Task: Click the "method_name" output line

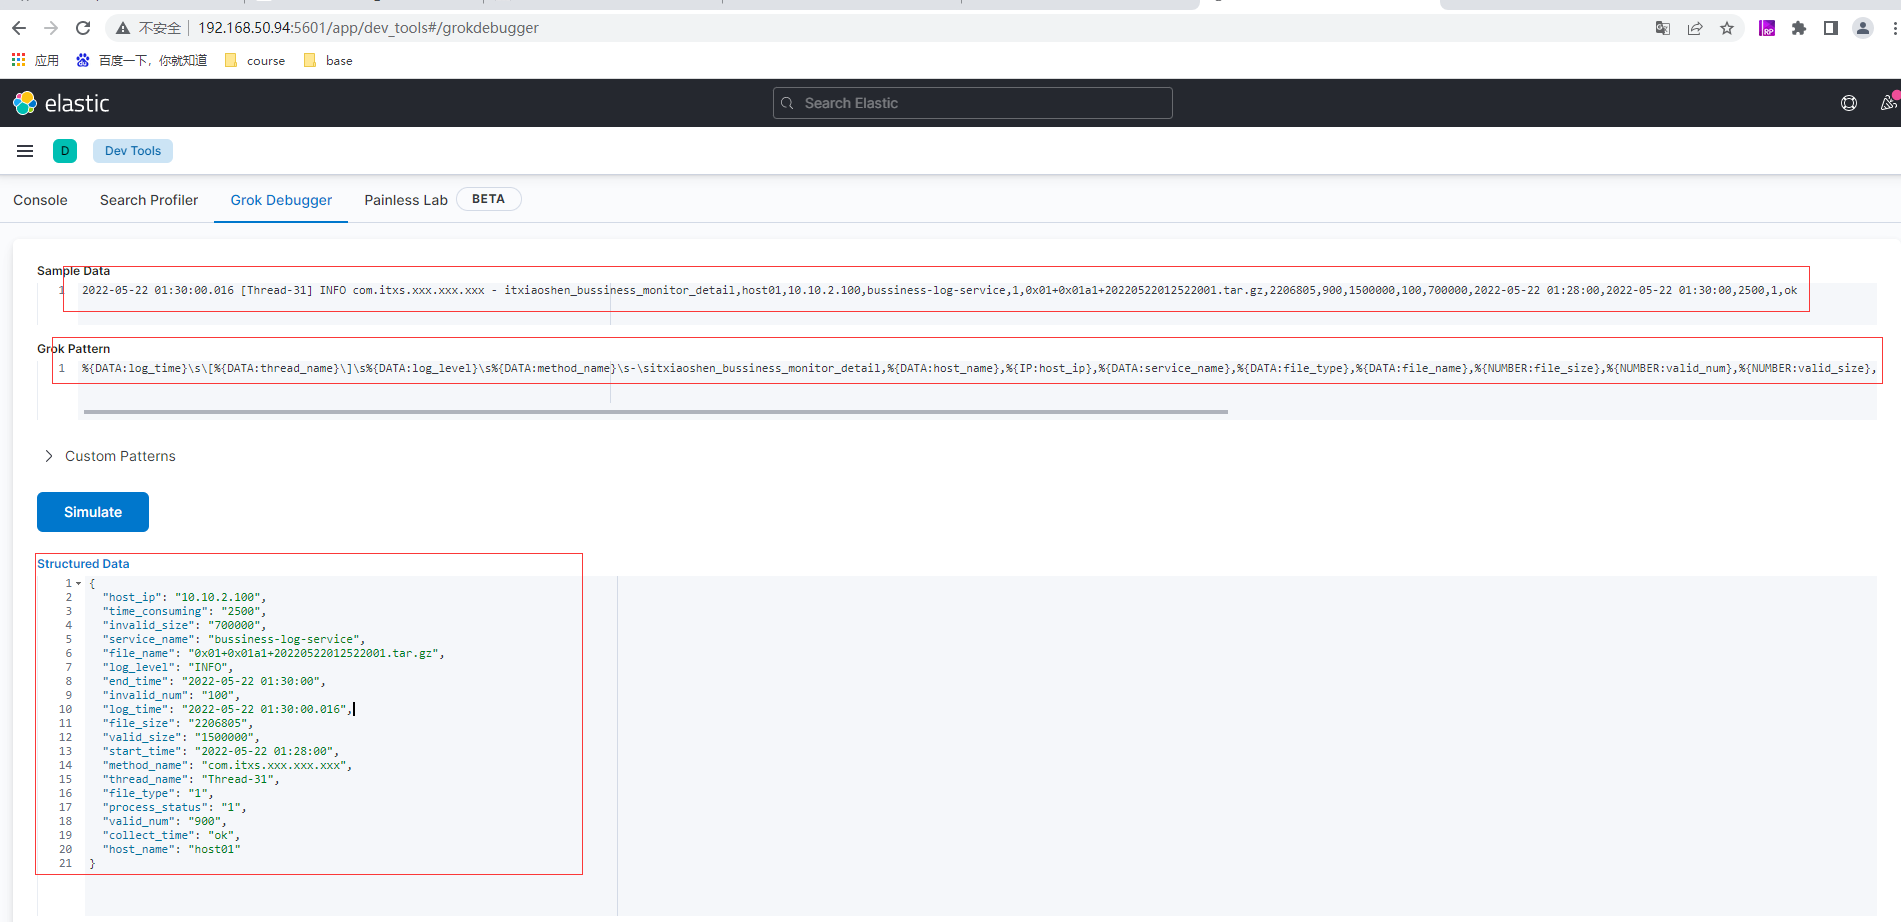Action: [227, 765]
